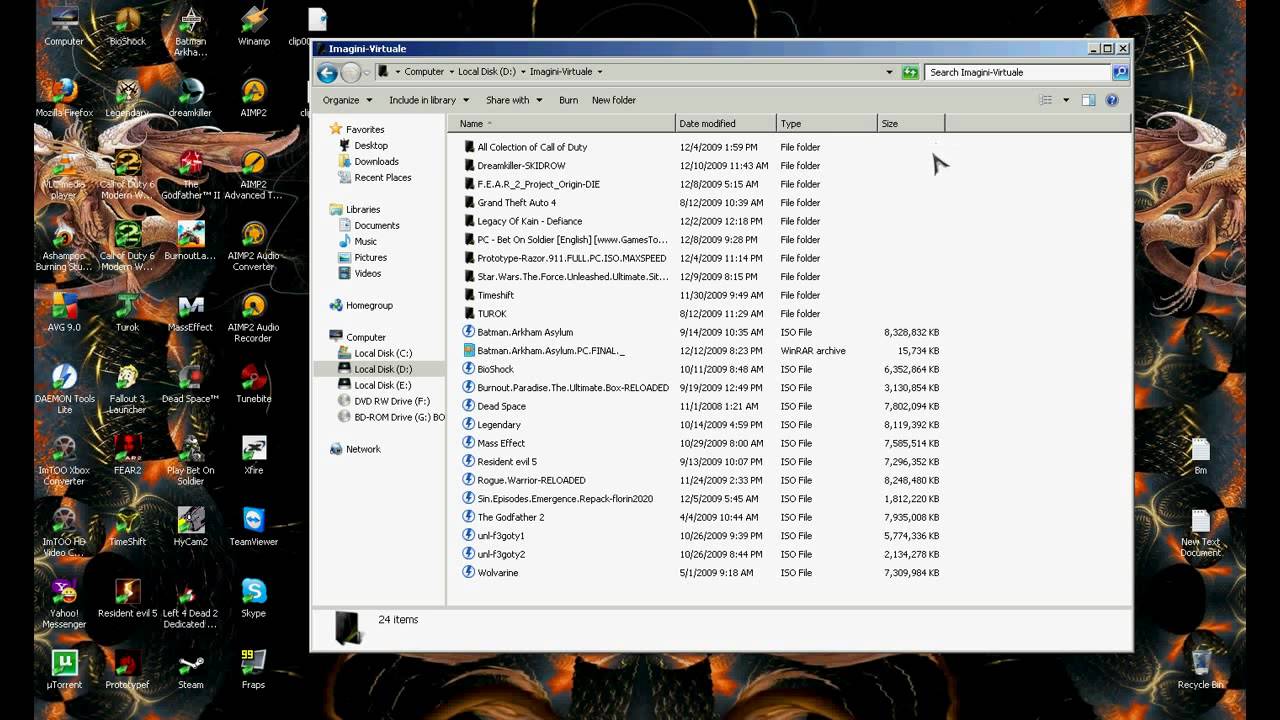Screen dimensions: 1280x720
Task: Select the Wolvarine ISO file
Action: click(497, 573)
